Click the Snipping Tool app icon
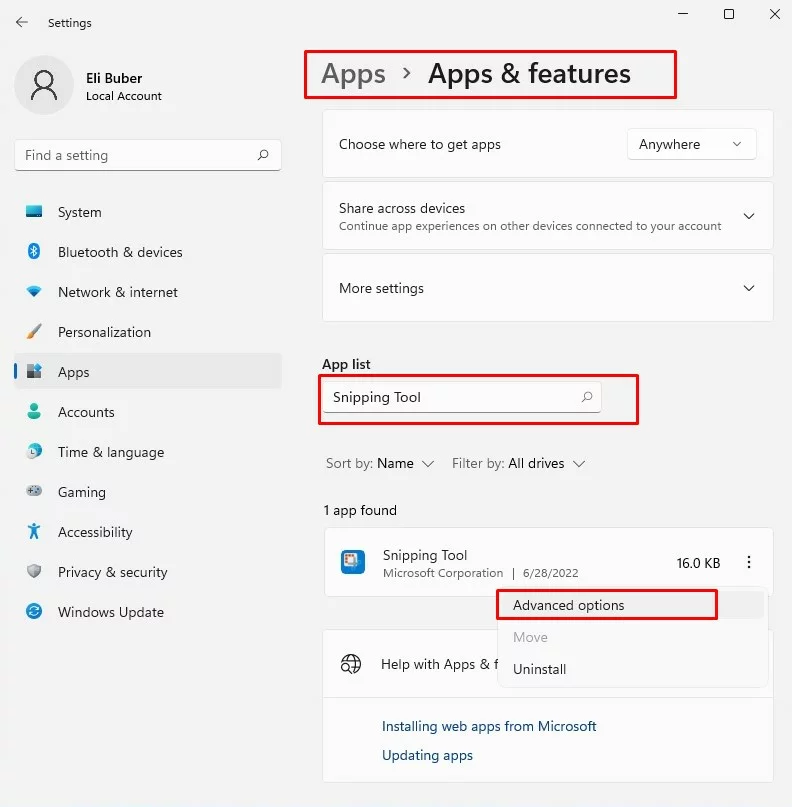Image resolution: width=792 pixels, height=807 pixels. [x=353, y=562]
